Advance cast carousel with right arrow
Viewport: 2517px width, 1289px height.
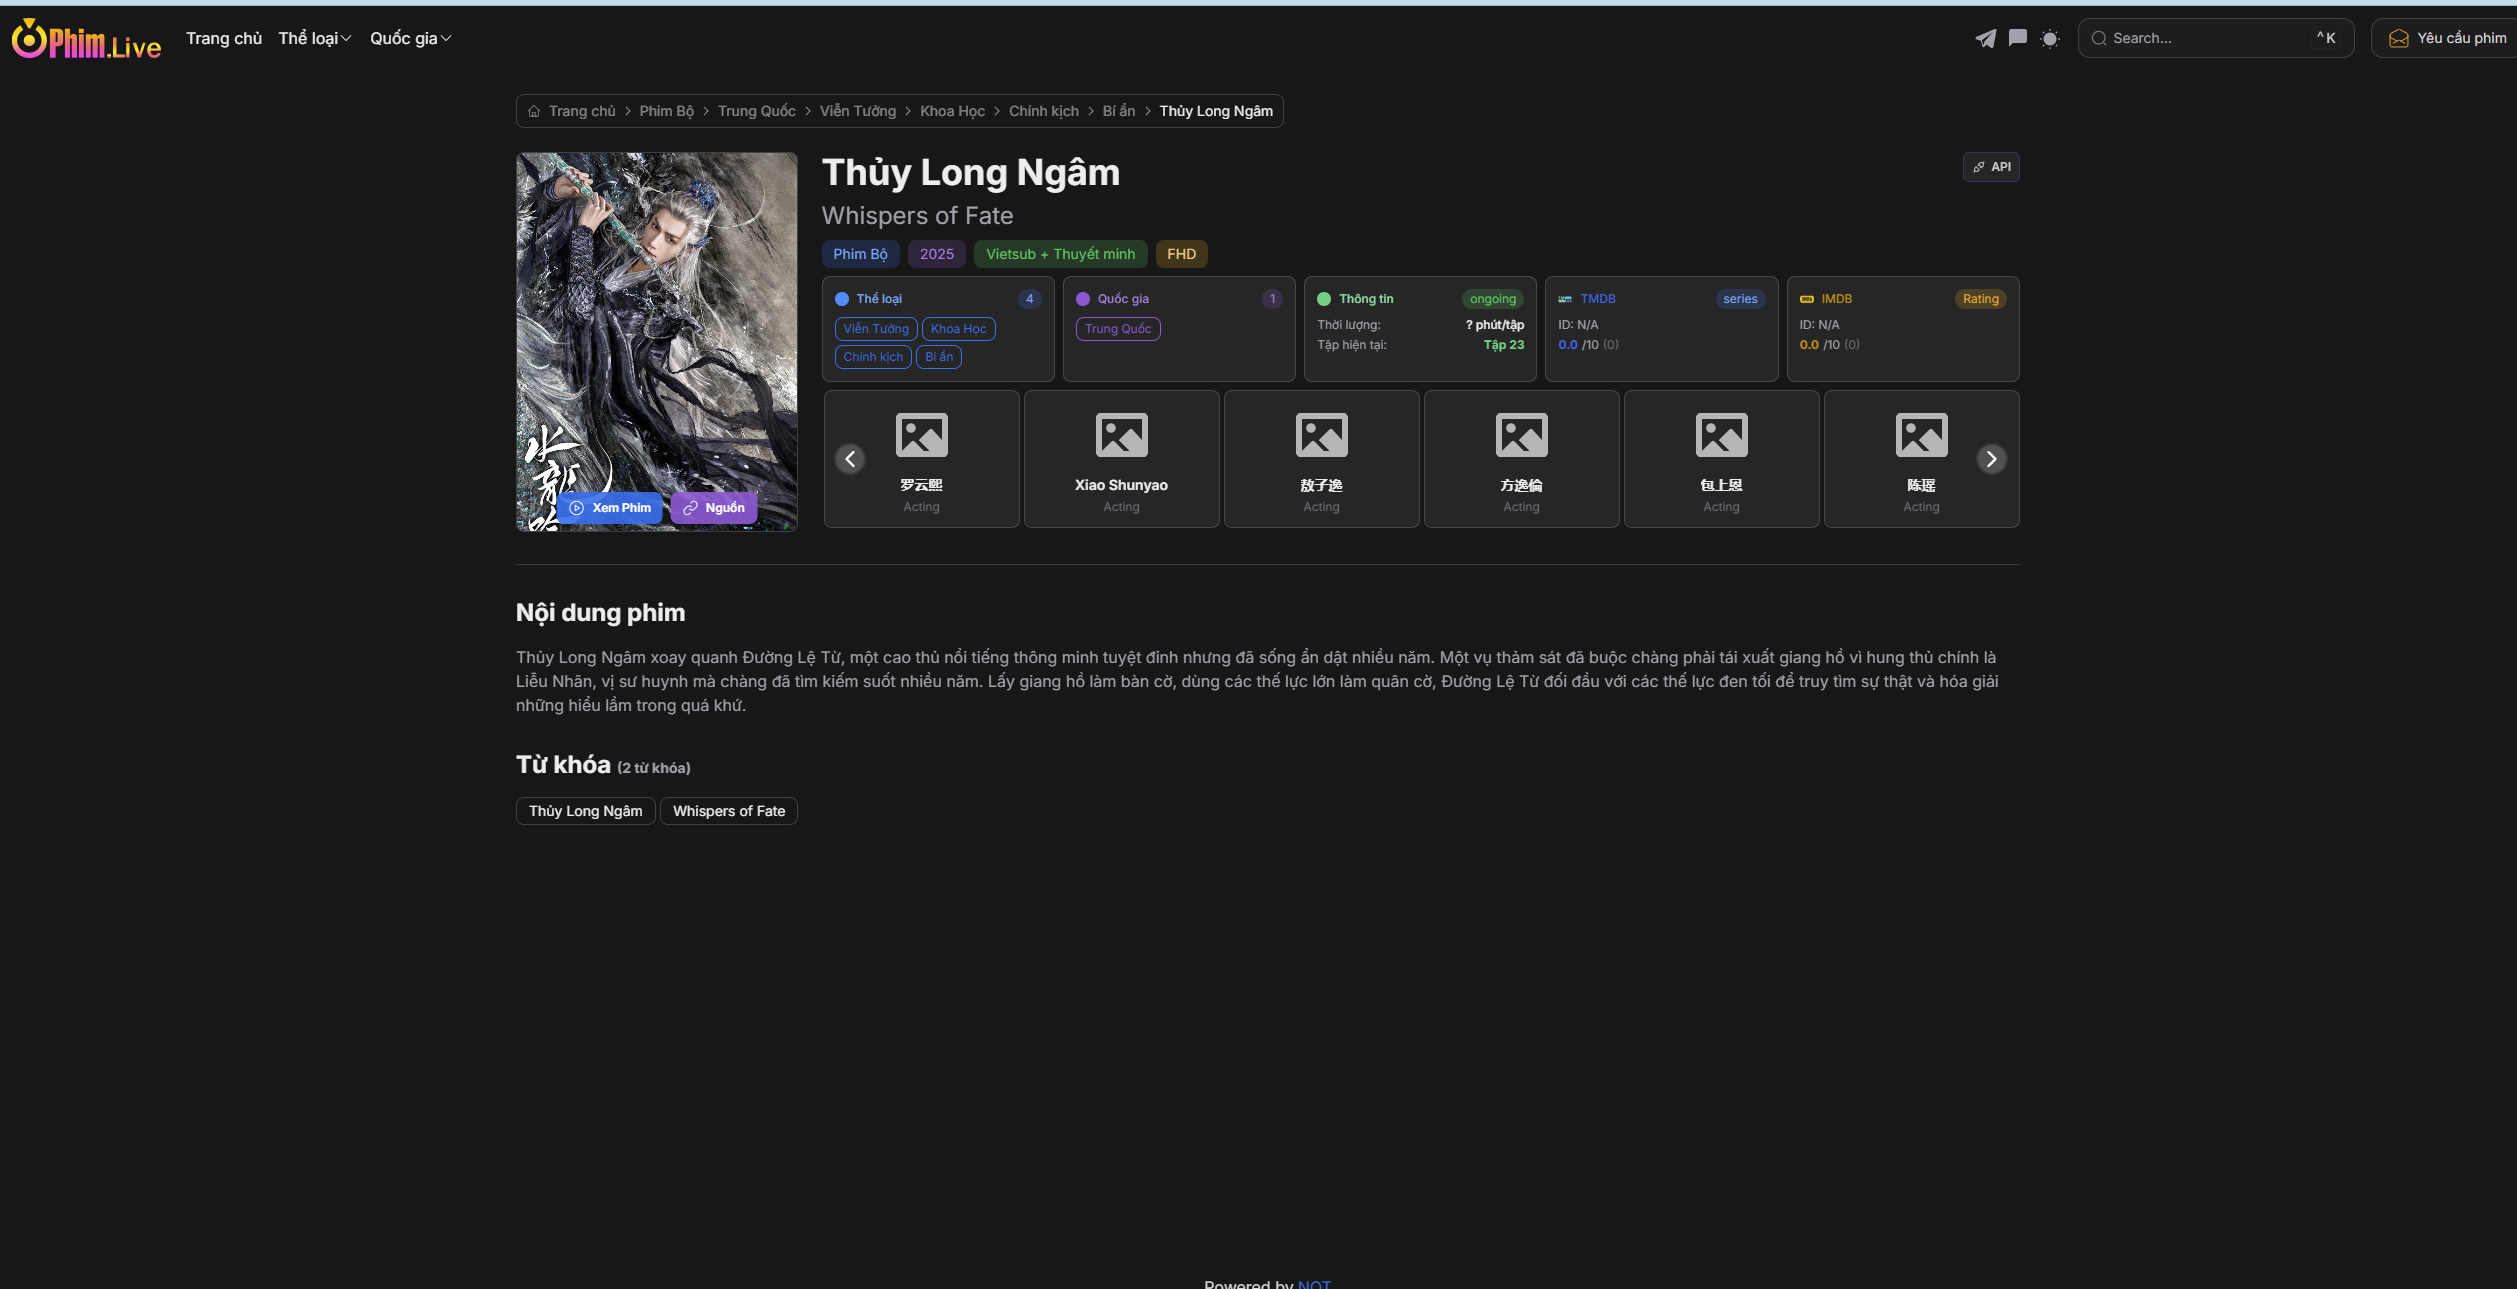[x=1990, y=459]
